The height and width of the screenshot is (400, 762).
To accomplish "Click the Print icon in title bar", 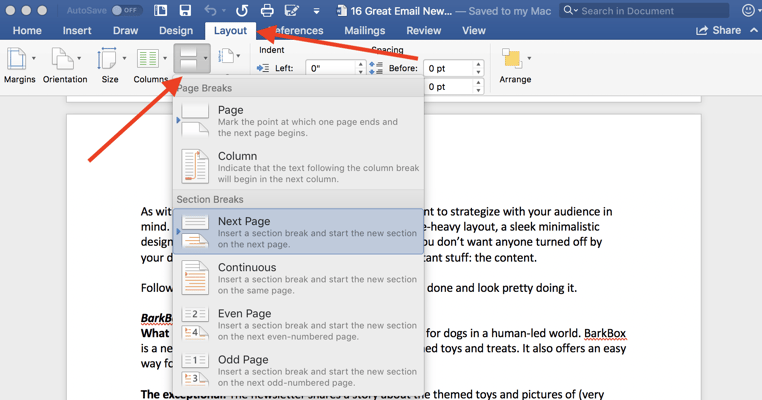I will (266, 10).
